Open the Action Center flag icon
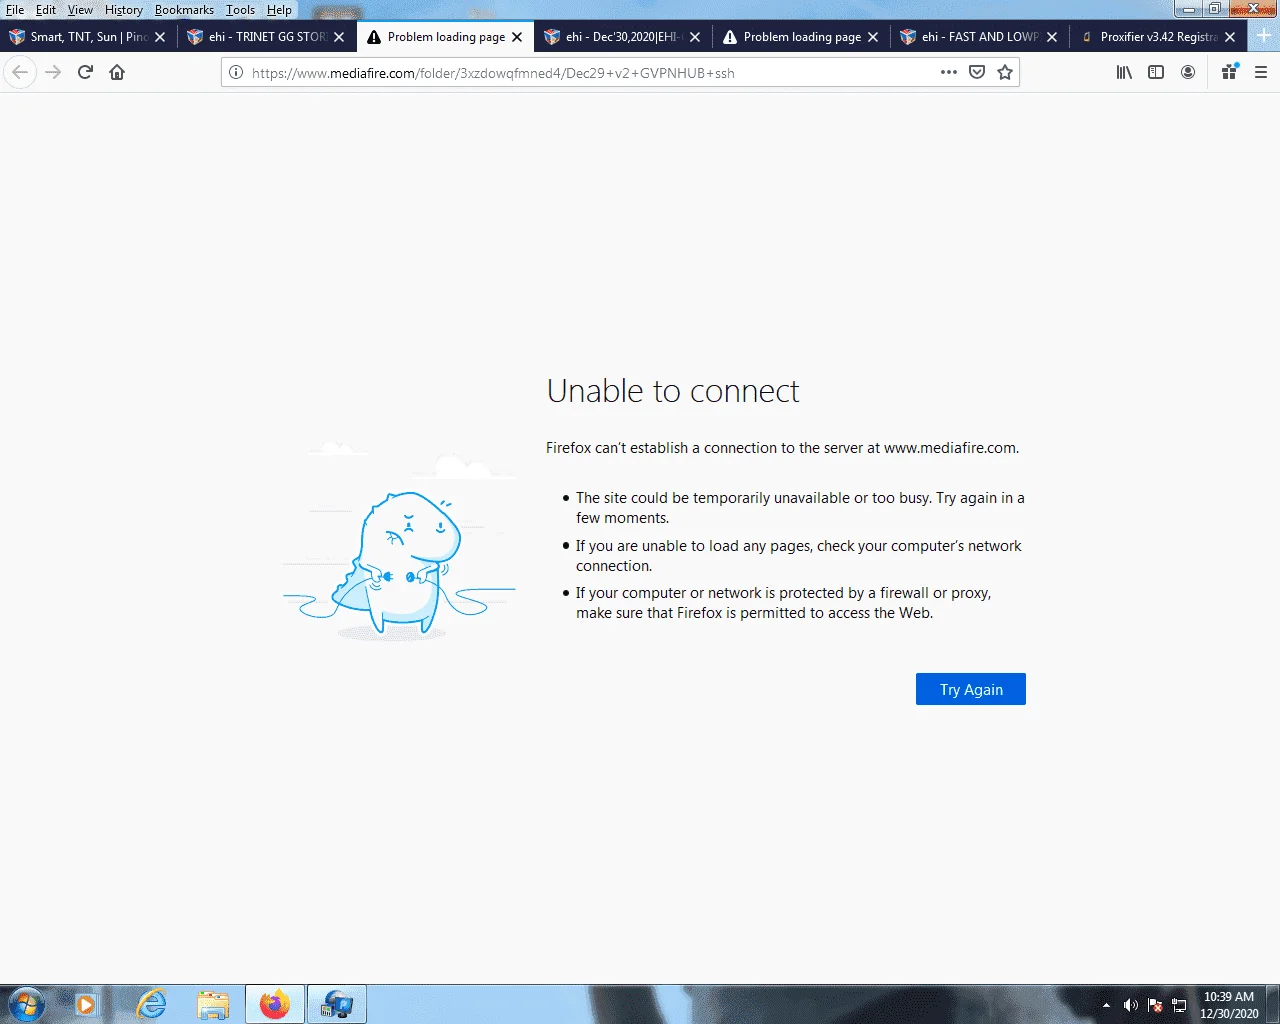The image size is (1280, 1024). (1155, 1005)
